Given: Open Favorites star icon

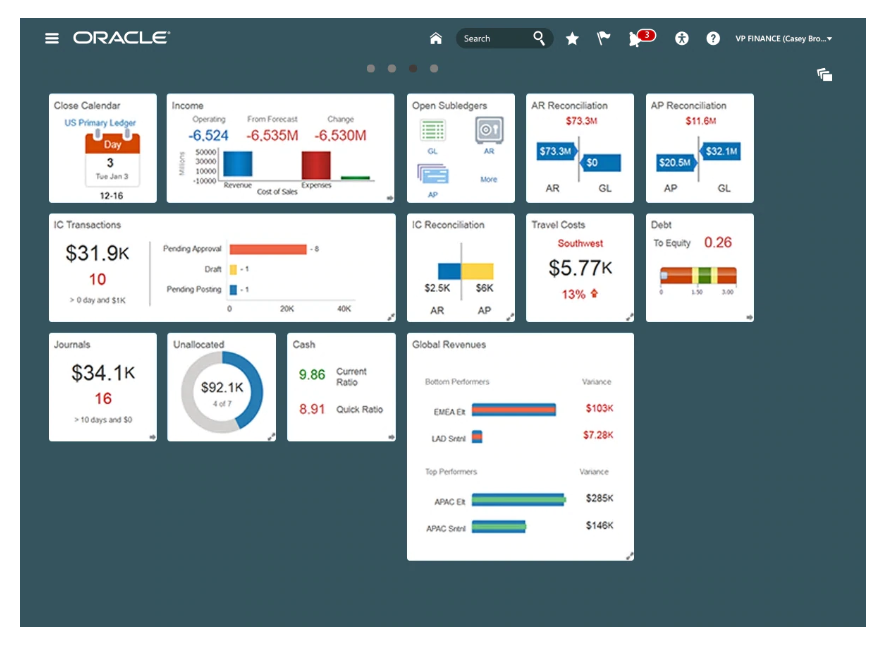Looking at the screenshot, I should click(572, 39).
